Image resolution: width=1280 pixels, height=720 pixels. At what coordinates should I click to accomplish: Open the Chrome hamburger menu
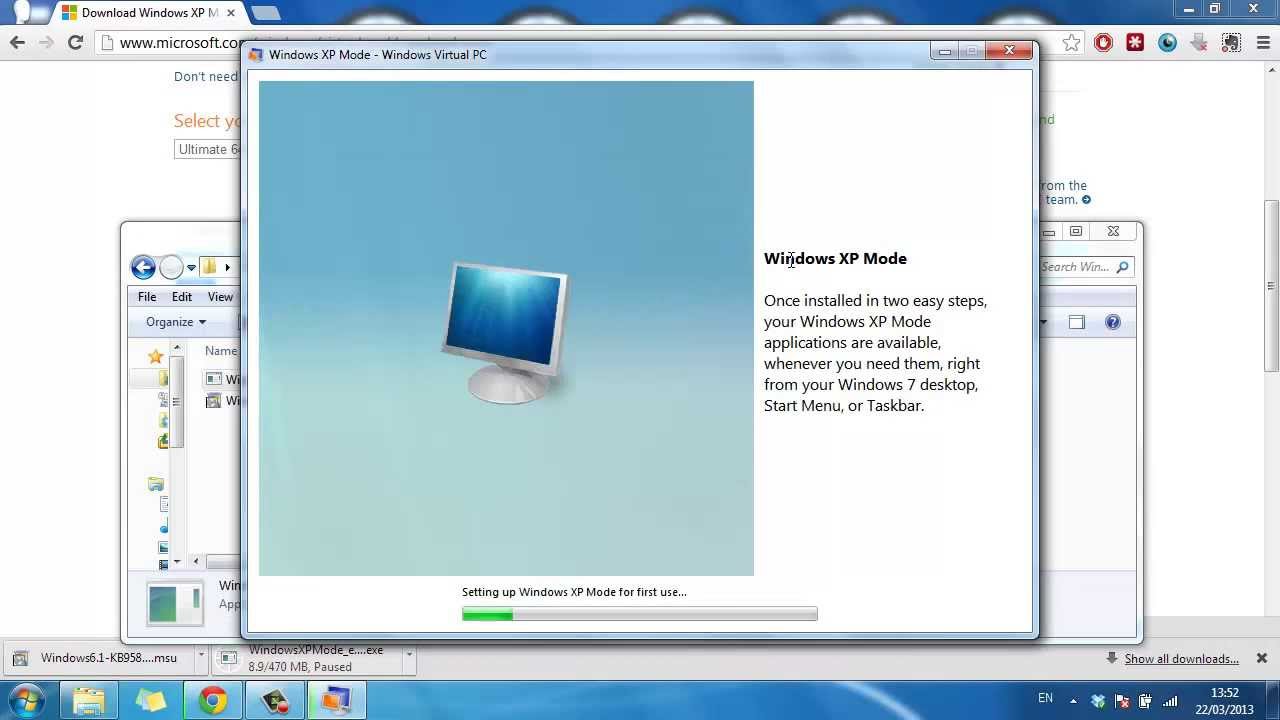click(x=1261, y=43)
